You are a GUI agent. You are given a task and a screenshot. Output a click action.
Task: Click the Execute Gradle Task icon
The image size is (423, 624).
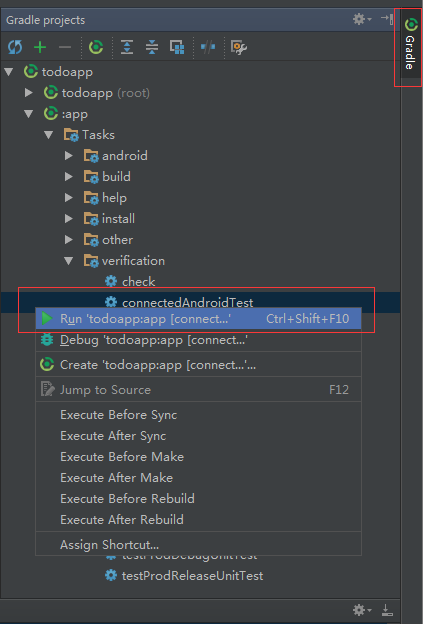(96, 47)
